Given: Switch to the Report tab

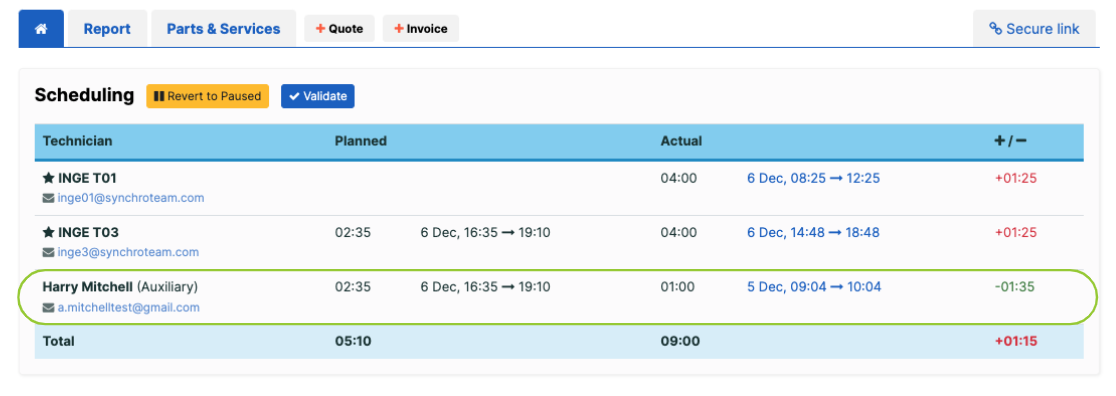Looking at the screenshot, I should (x=107, y=28).
